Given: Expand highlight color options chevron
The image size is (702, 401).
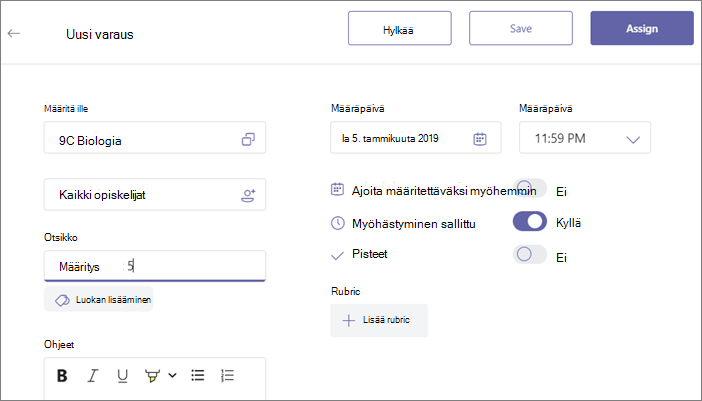Looking at the screenshot, I should pos(172,375).
